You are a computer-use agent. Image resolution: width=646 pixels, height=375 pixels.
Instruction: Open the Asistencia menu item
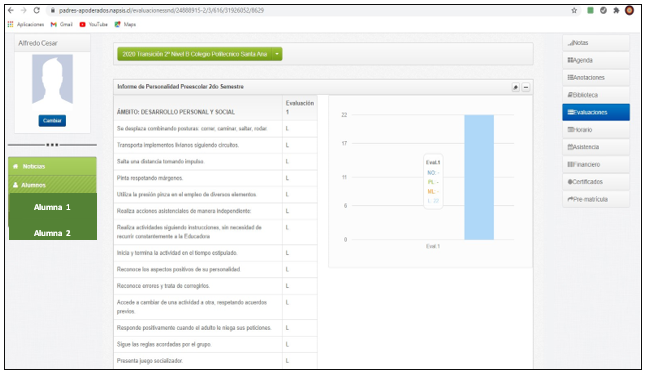click(x=596, y=147)
